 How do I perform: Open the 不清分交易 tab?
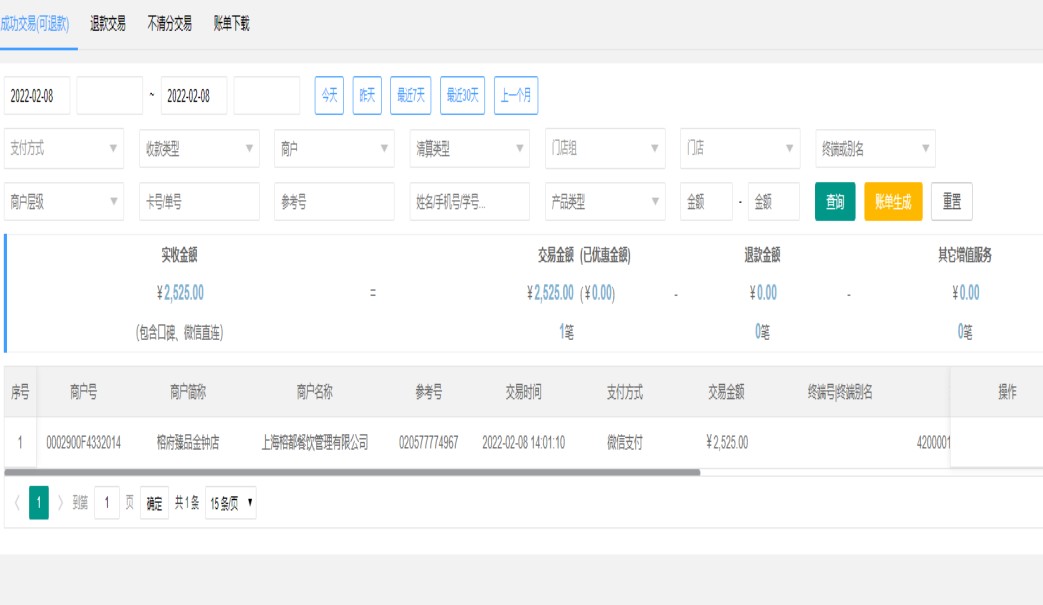pos(169,24)
